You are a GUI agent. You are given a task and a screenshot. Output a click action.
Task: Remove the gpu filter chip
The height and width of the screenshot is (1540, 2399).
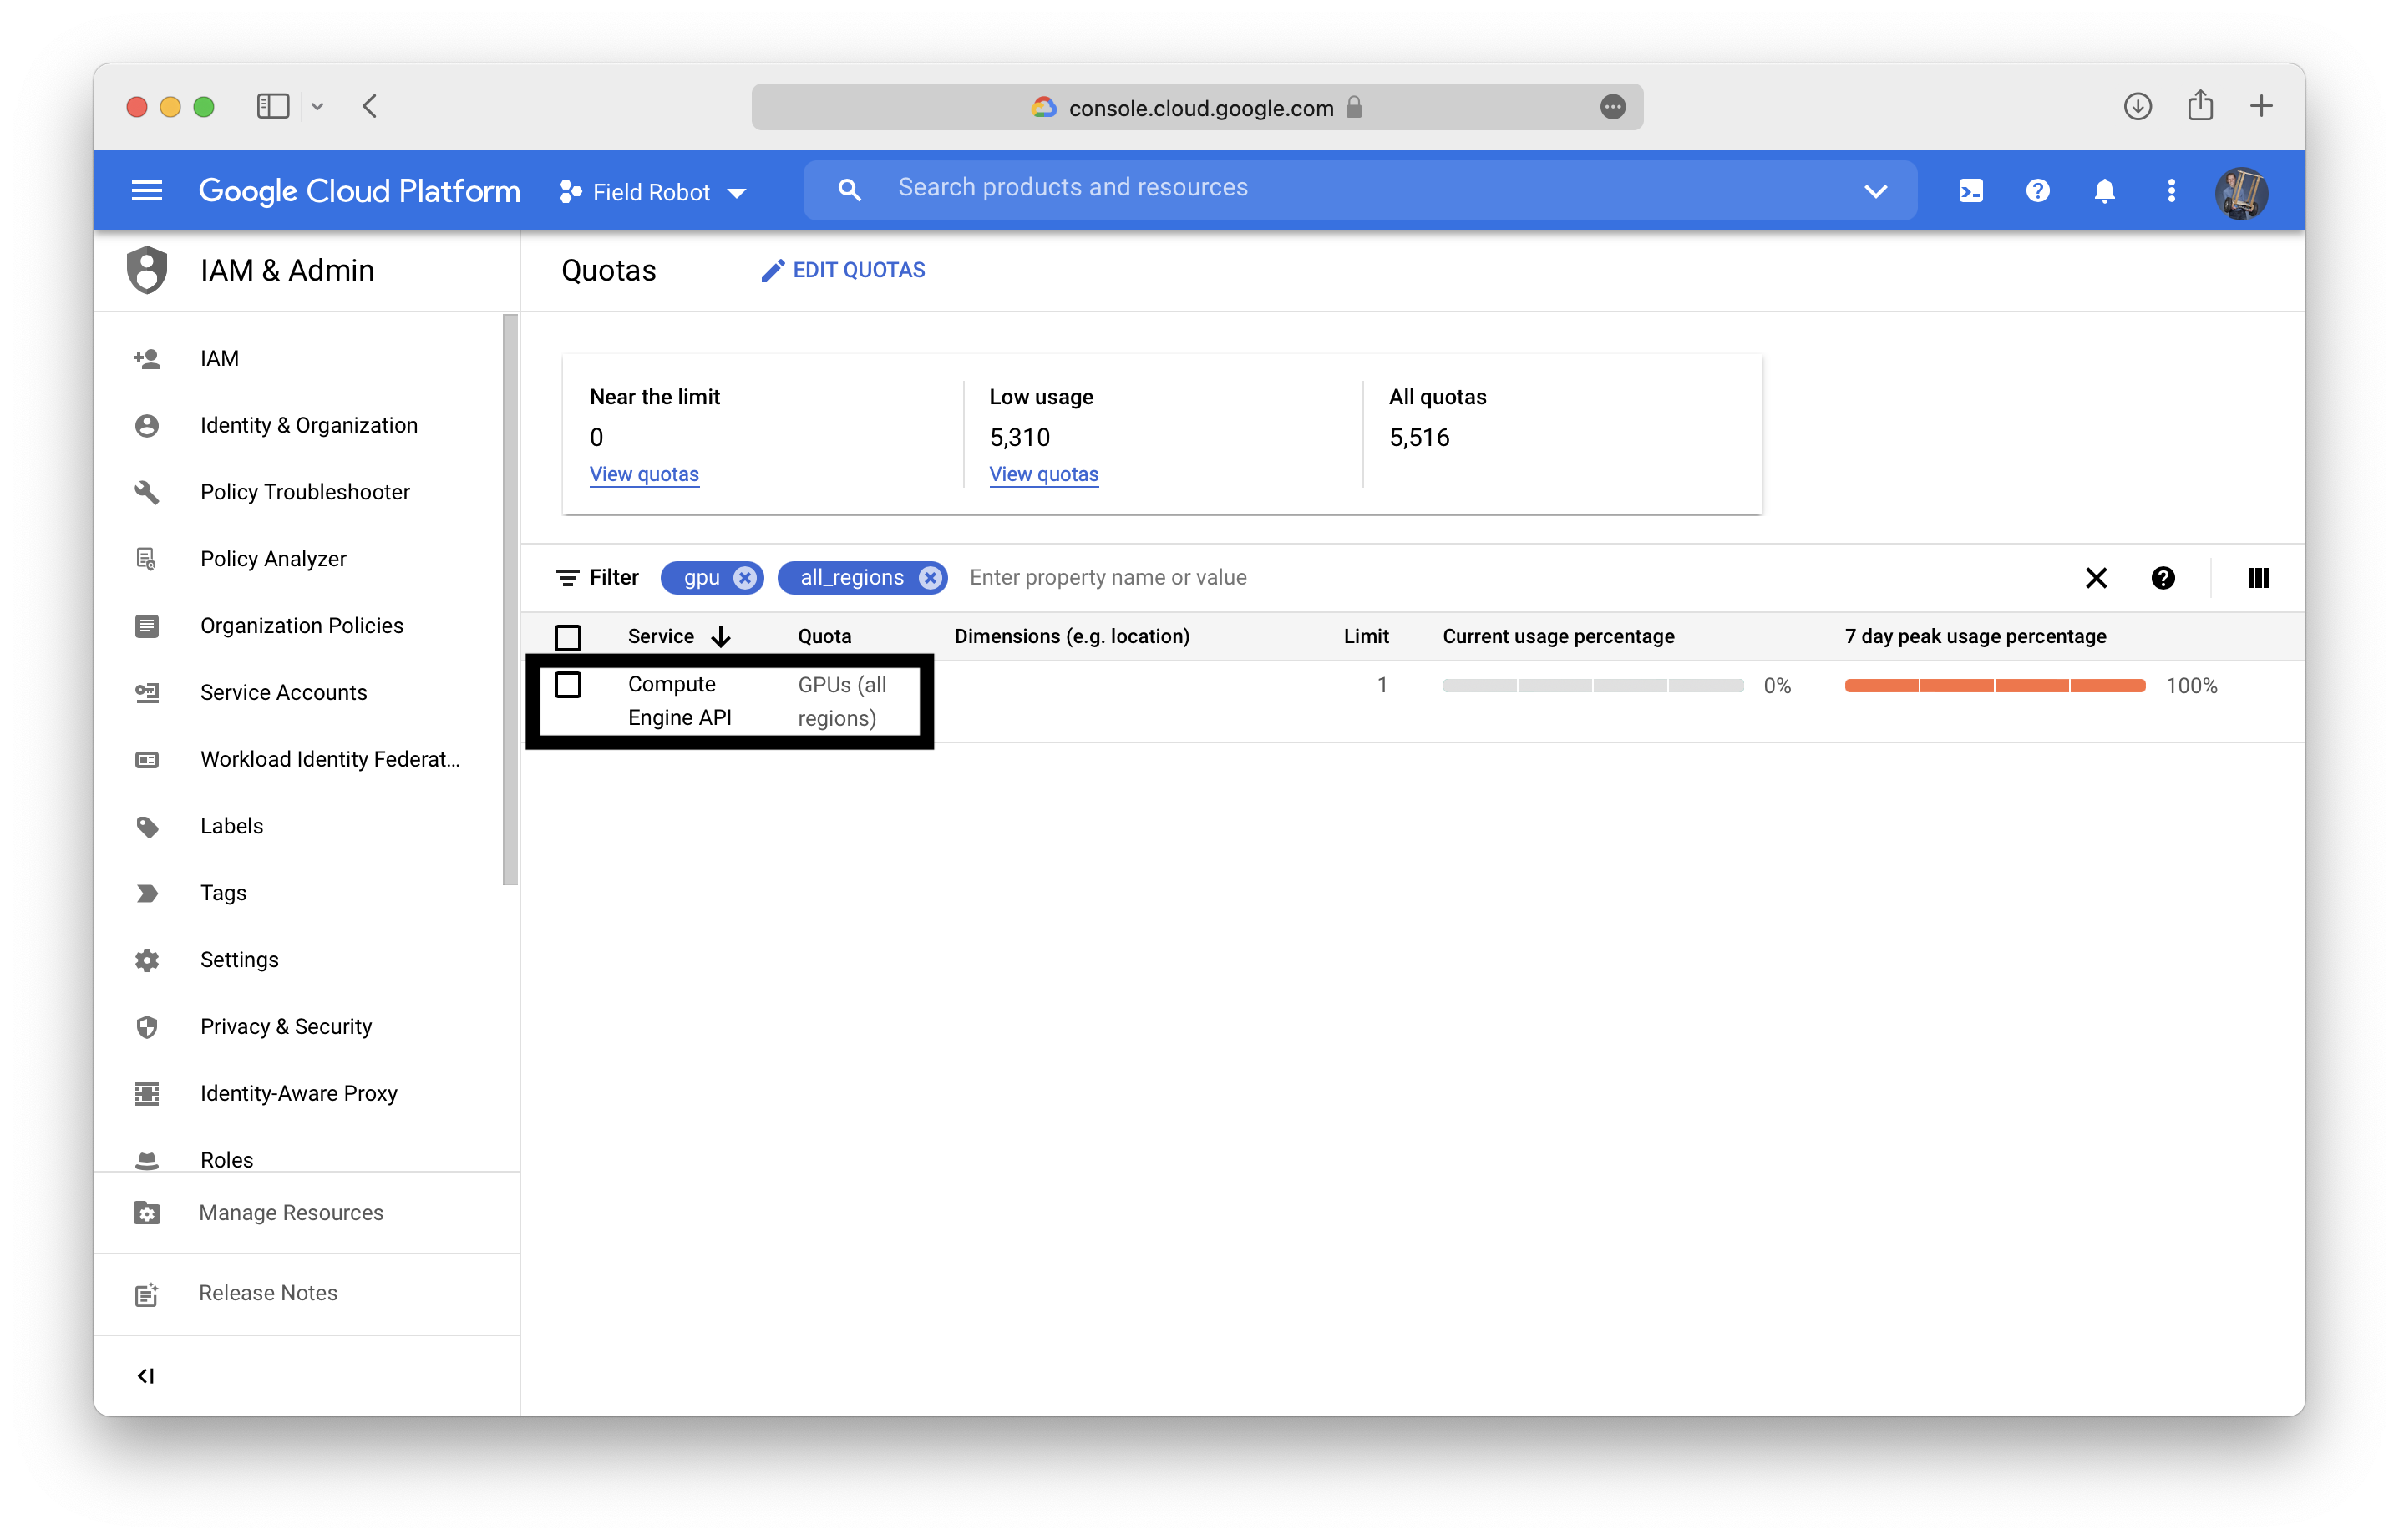tap(744, 577)
